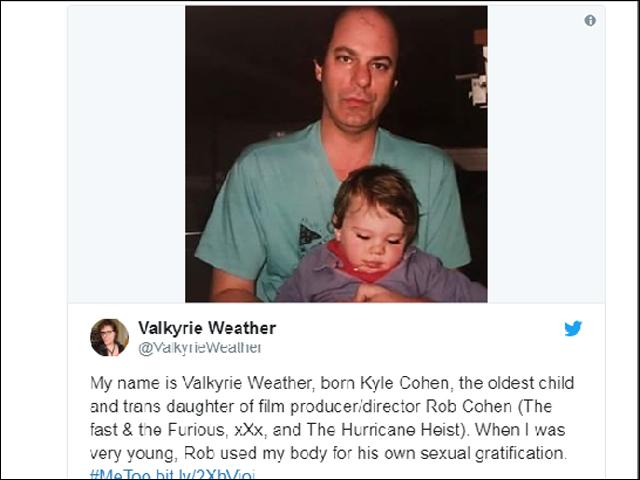This screenshot has width=640, height=480.
Task: Click the words "the oldest child" in the tweet
Action: pos(513,385)
